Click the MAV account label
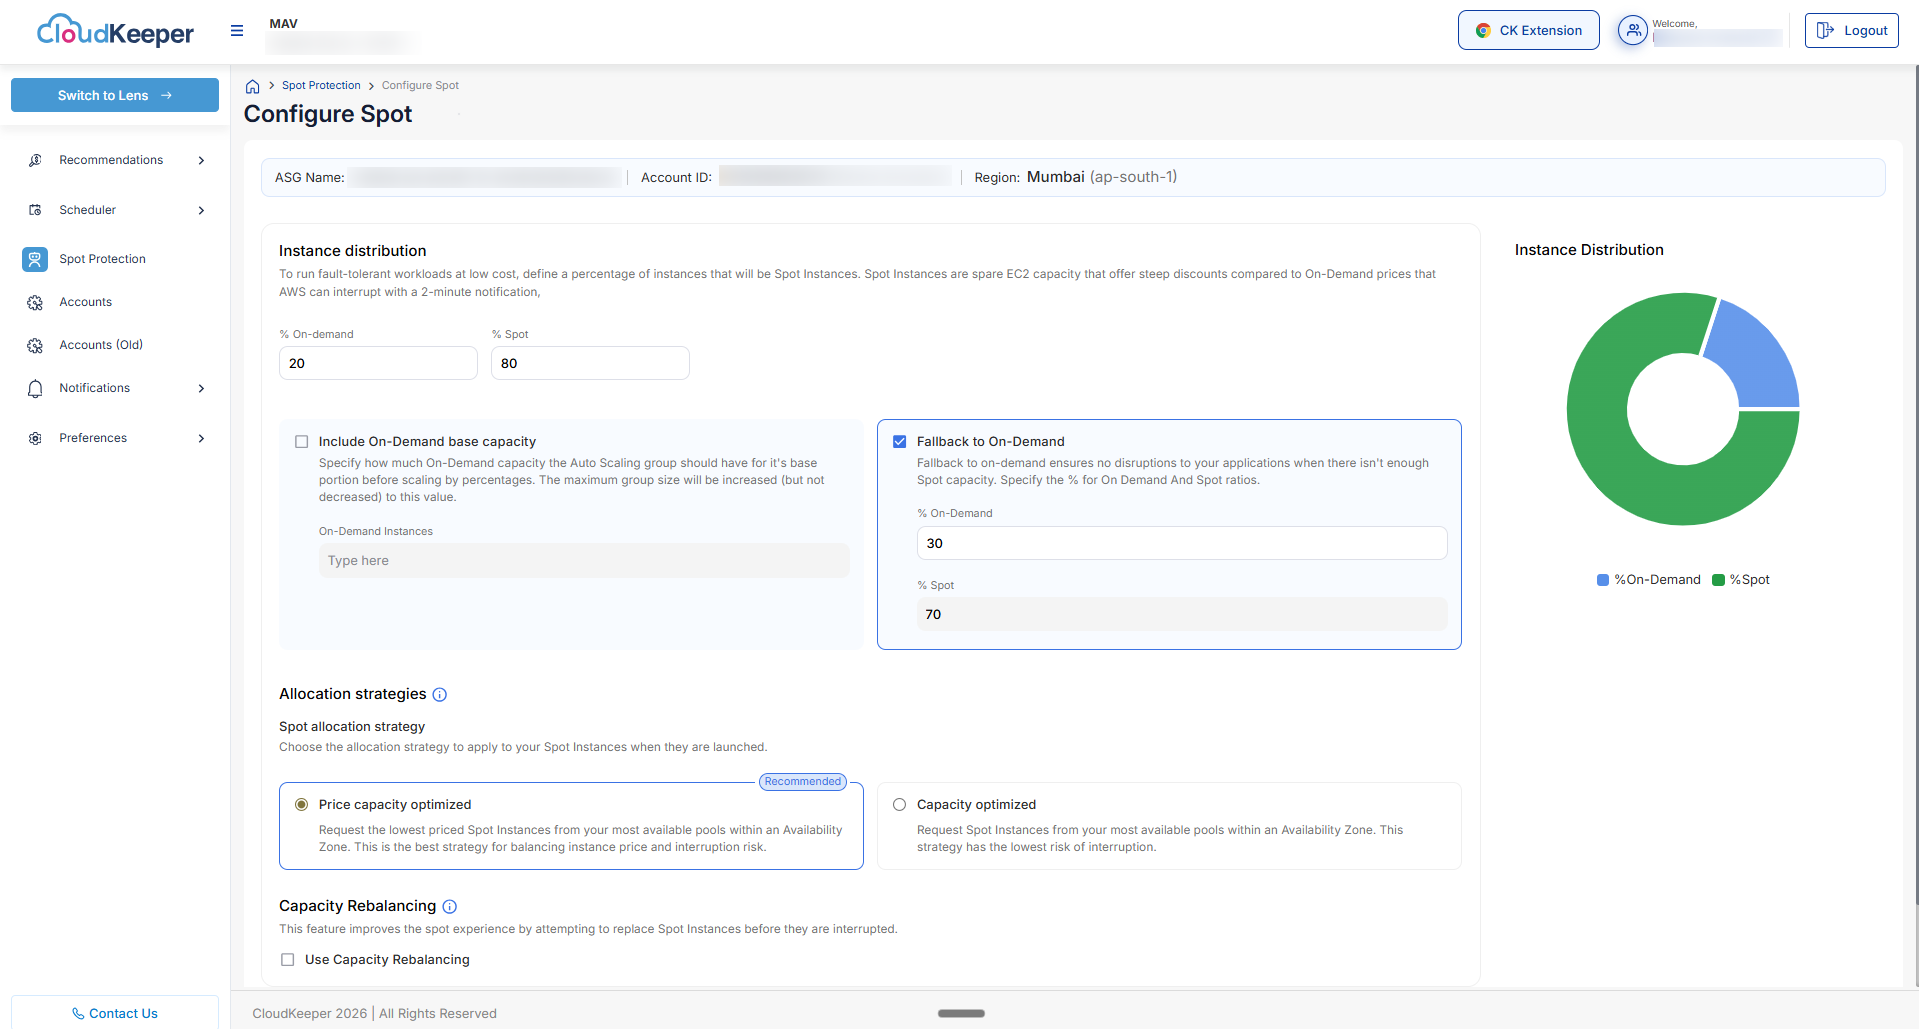The width and height of the screenshot is (1919, 1029). coord(284,24)
